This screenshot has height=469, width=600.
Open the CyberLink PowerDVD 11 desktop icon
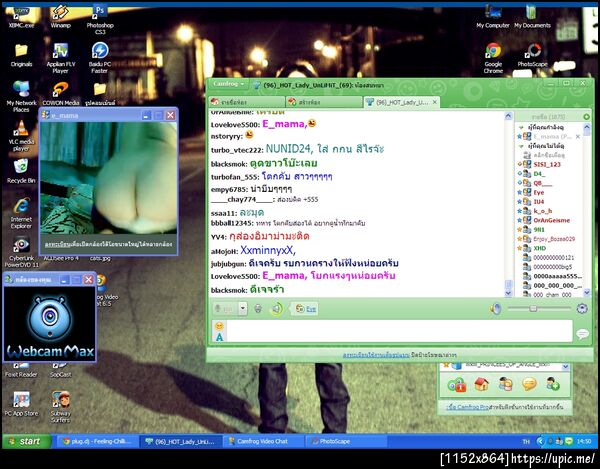coord(21,252)
